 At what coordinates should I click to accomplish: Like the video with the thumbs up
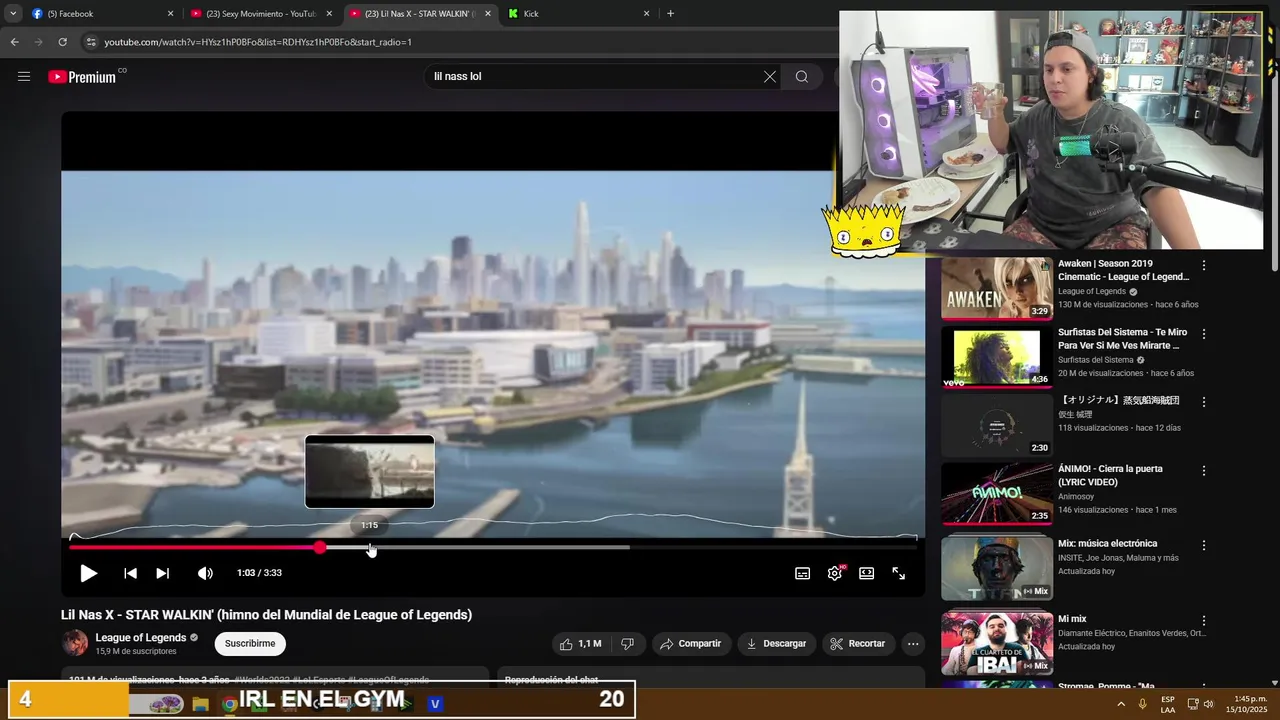pos(581,644)
